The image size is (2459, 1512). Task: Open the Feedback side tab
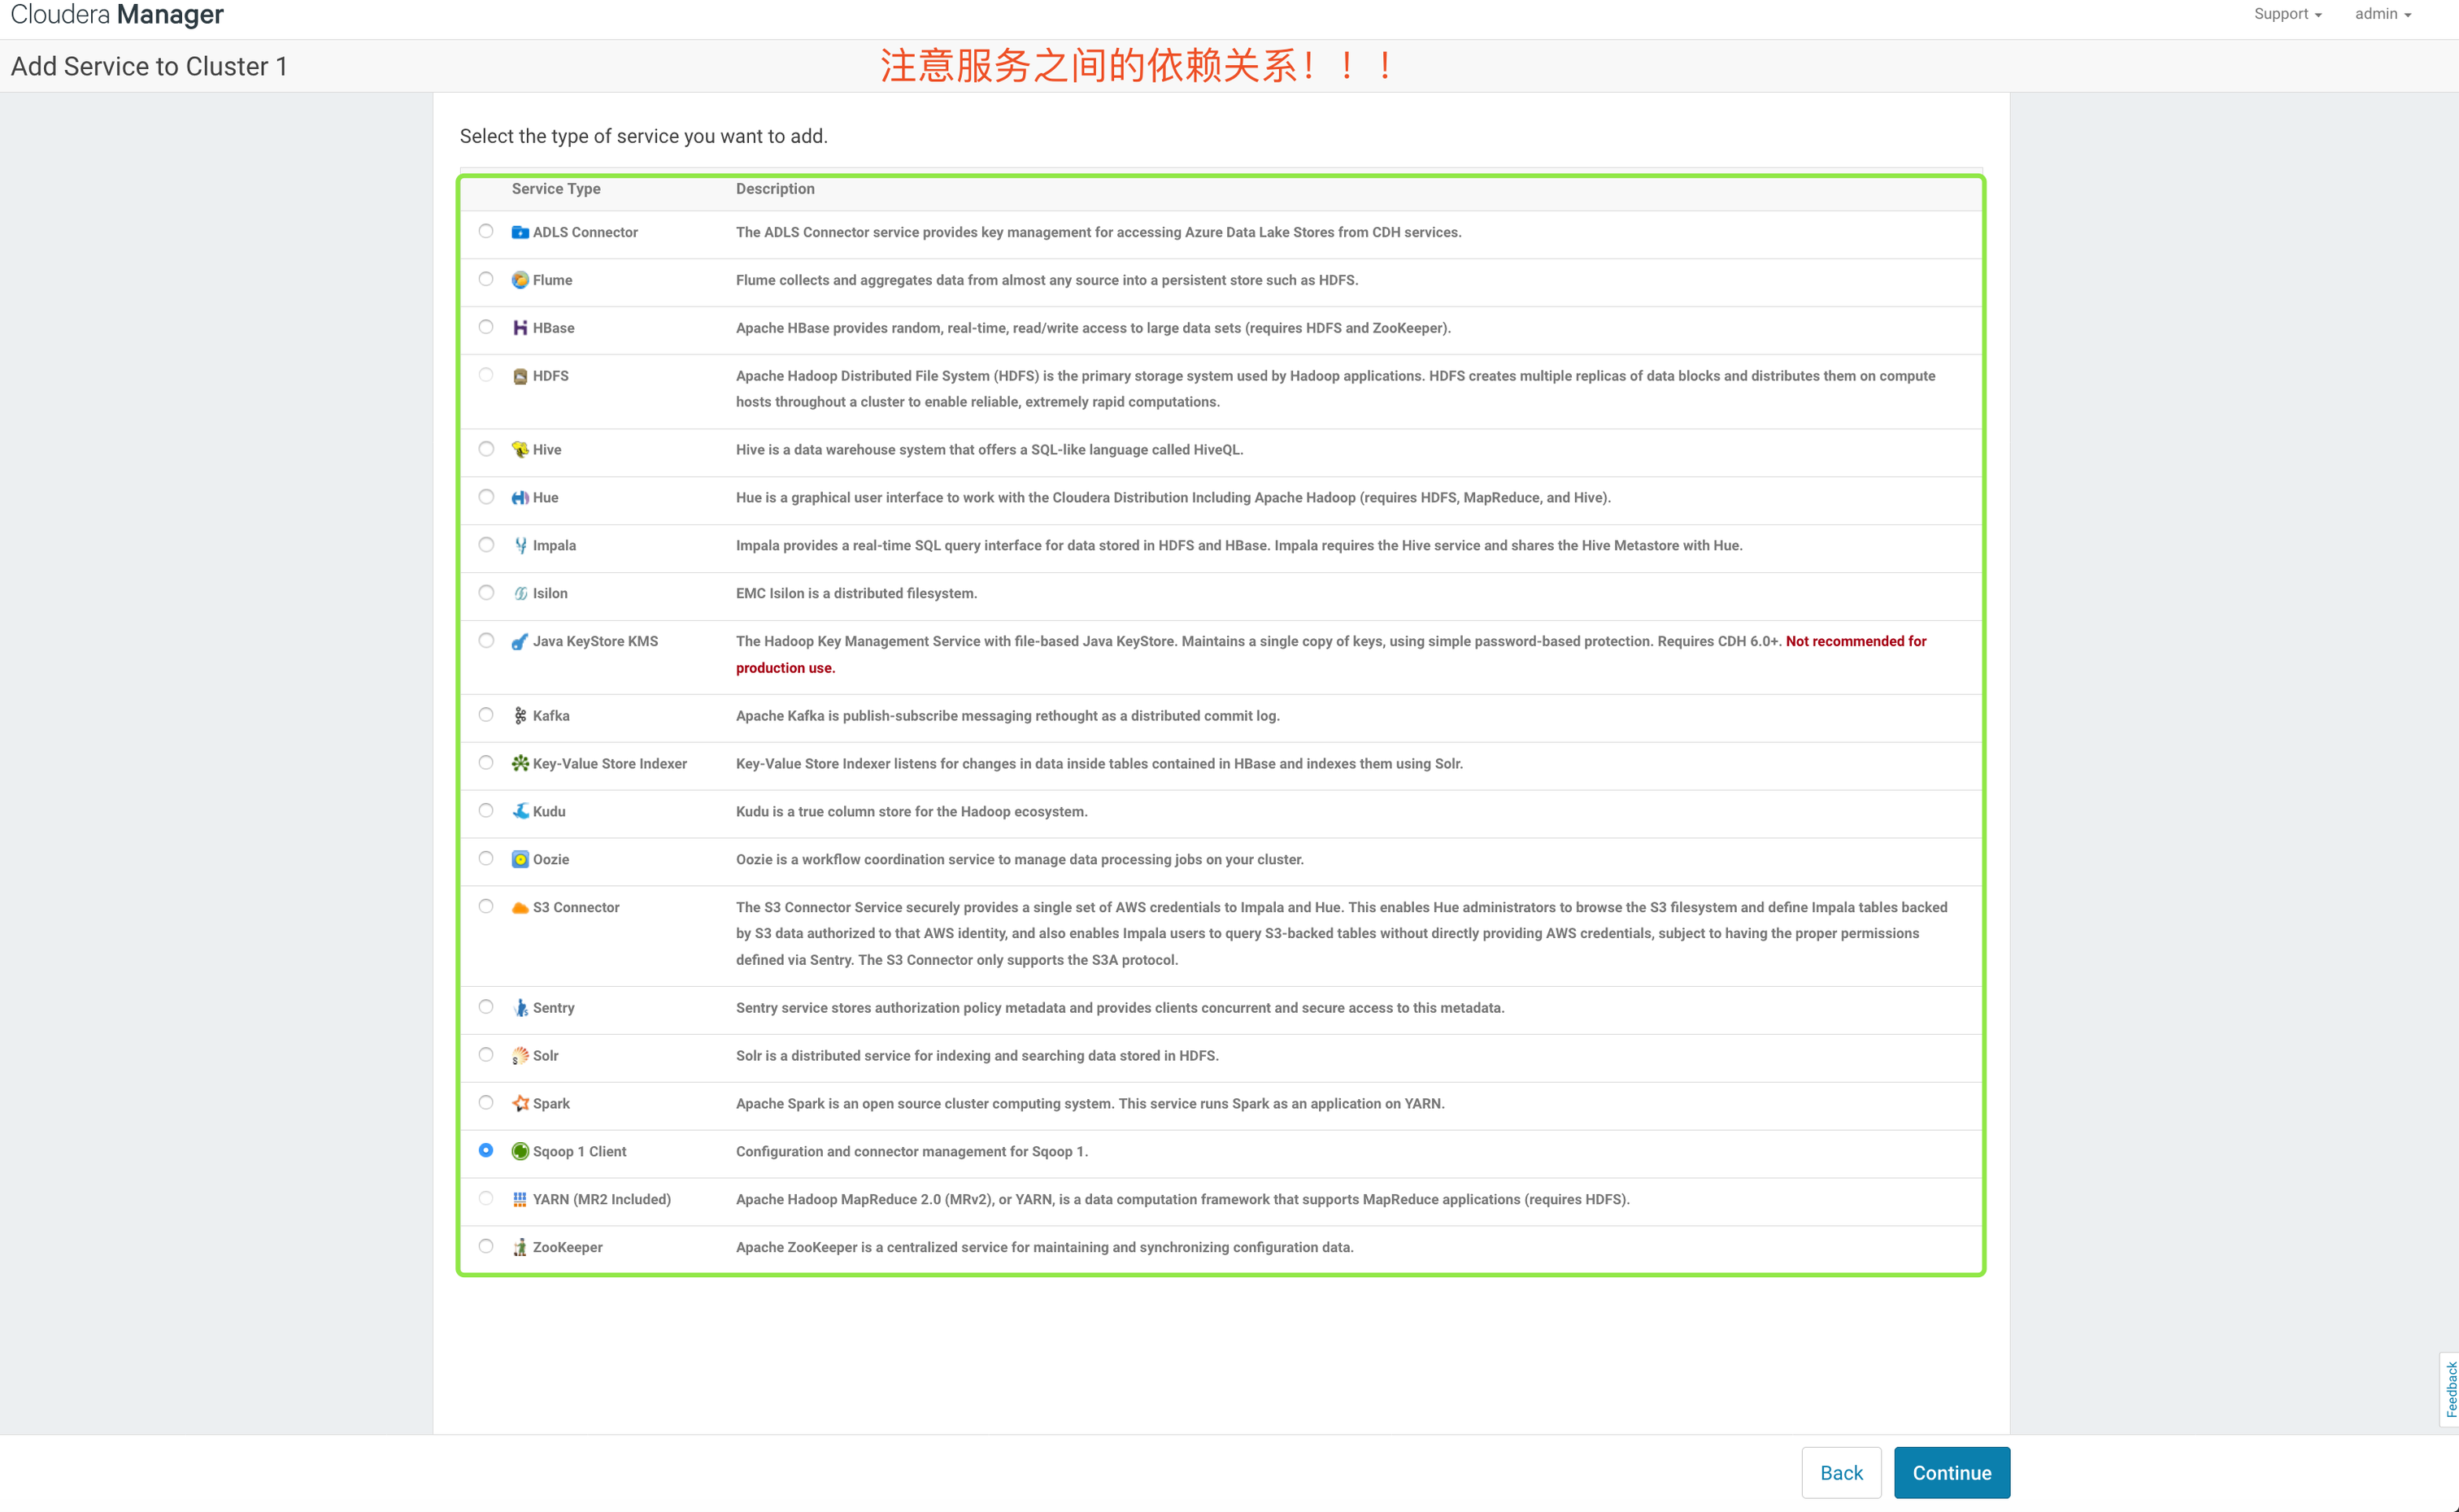pyautogui.click(x=2450, y=1389)
